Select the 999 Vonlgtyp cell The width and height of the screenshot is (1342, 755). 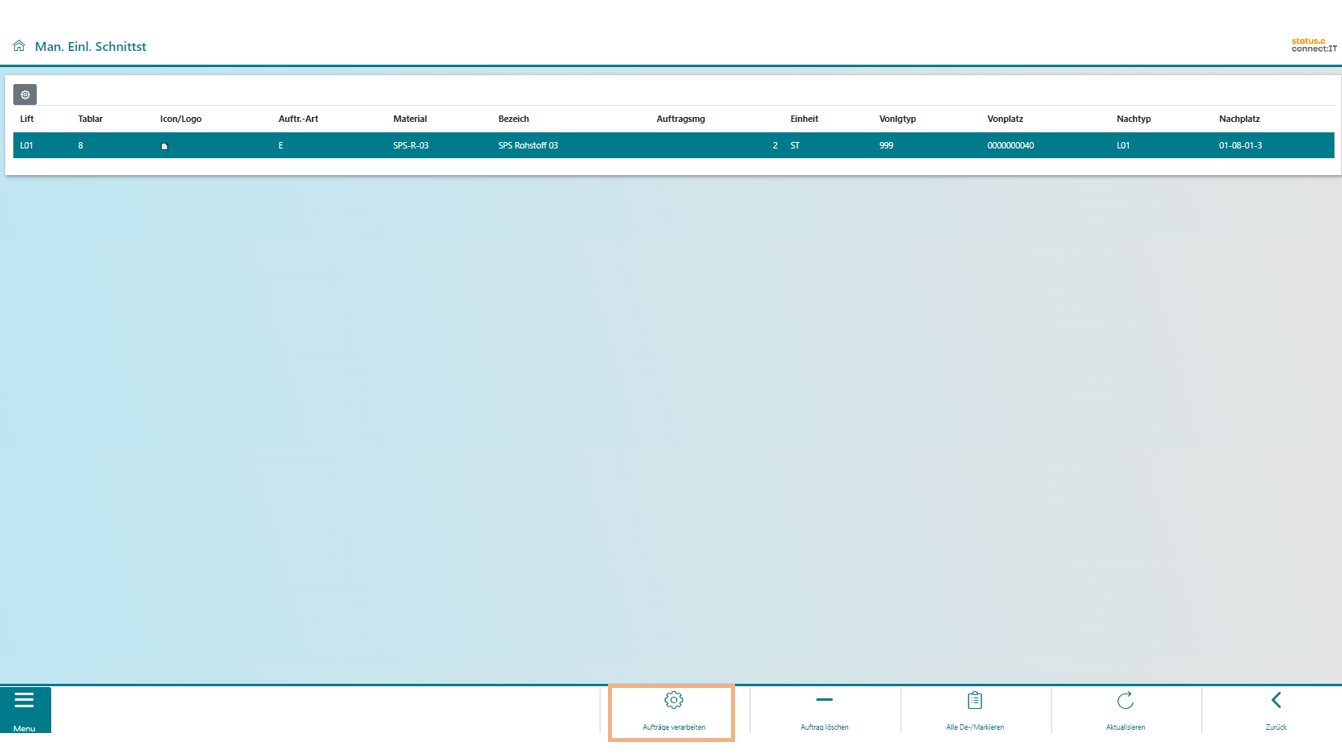[886, 146]
